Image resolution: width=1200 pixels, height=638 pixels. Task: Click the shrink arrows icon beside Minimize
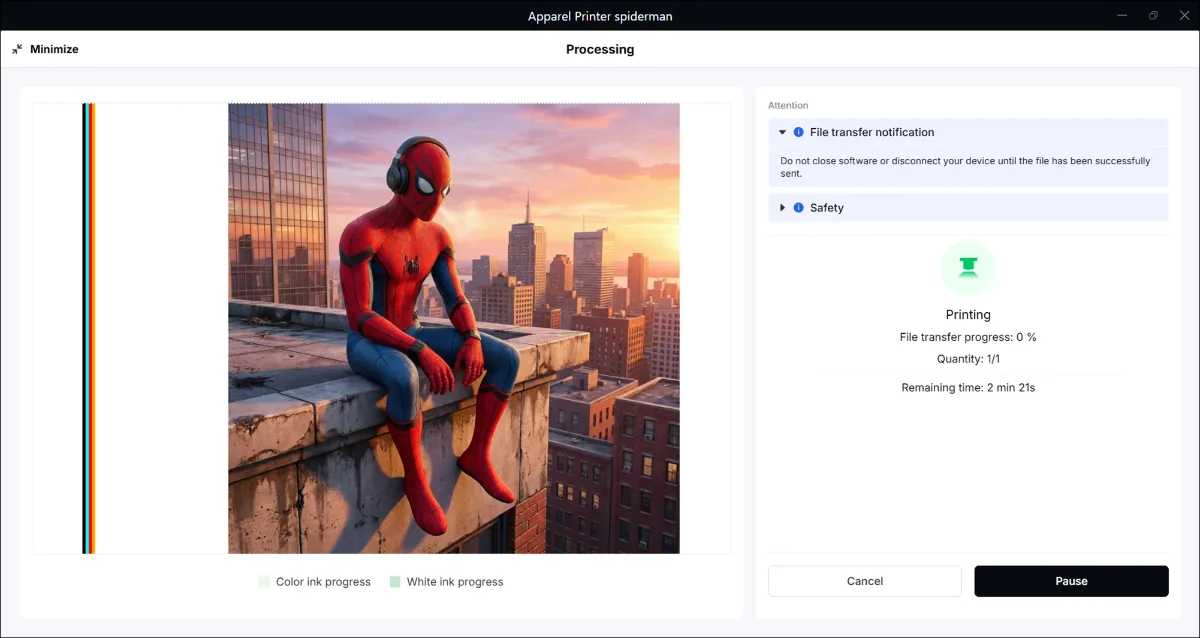[x=17, y=49]
